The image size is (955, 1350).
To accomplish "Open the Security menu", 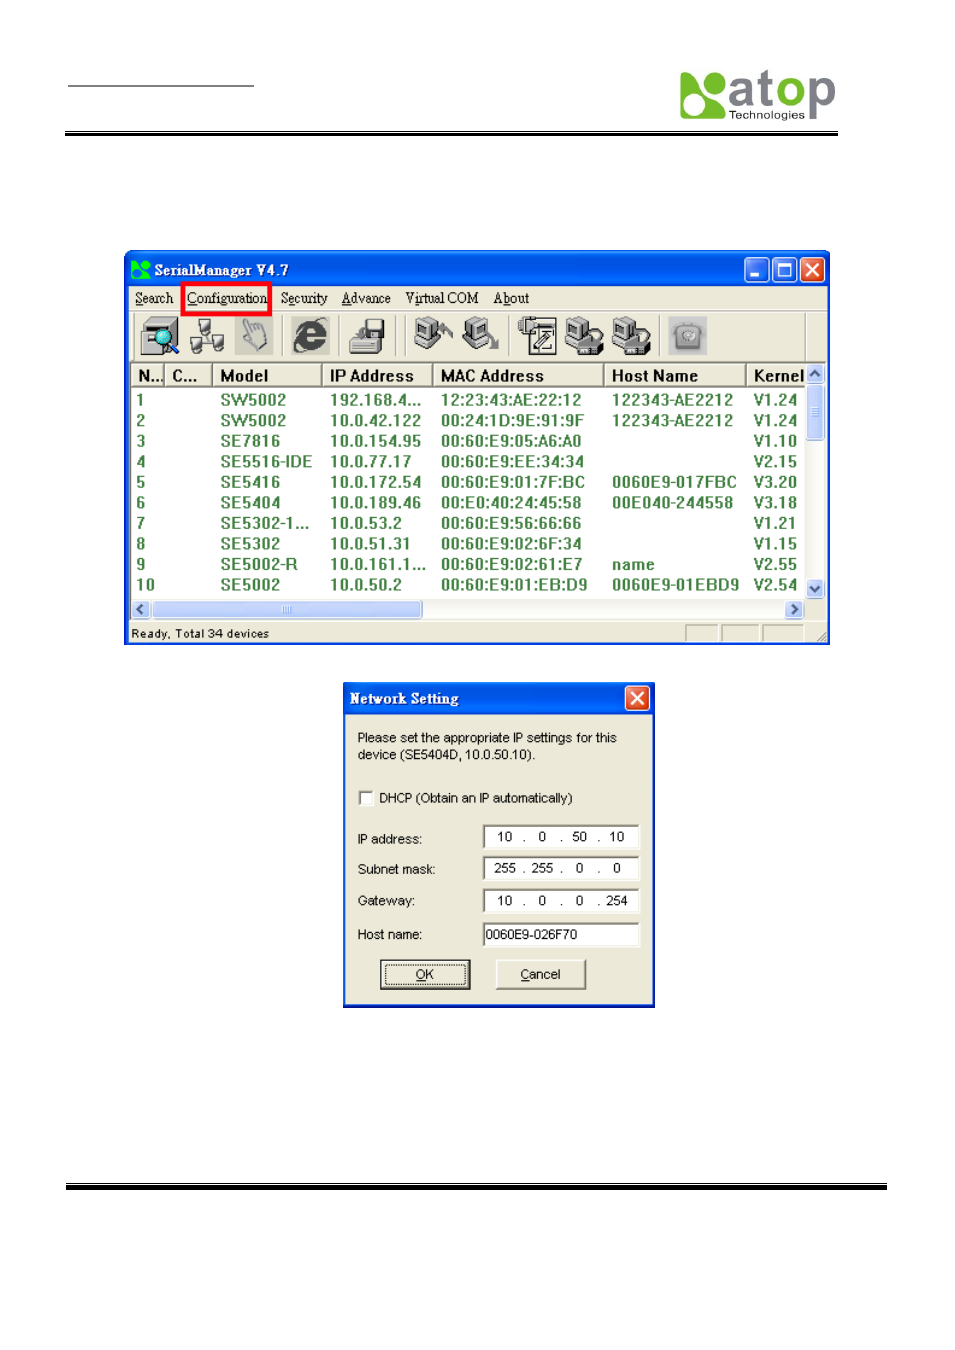I will (304, 298).
